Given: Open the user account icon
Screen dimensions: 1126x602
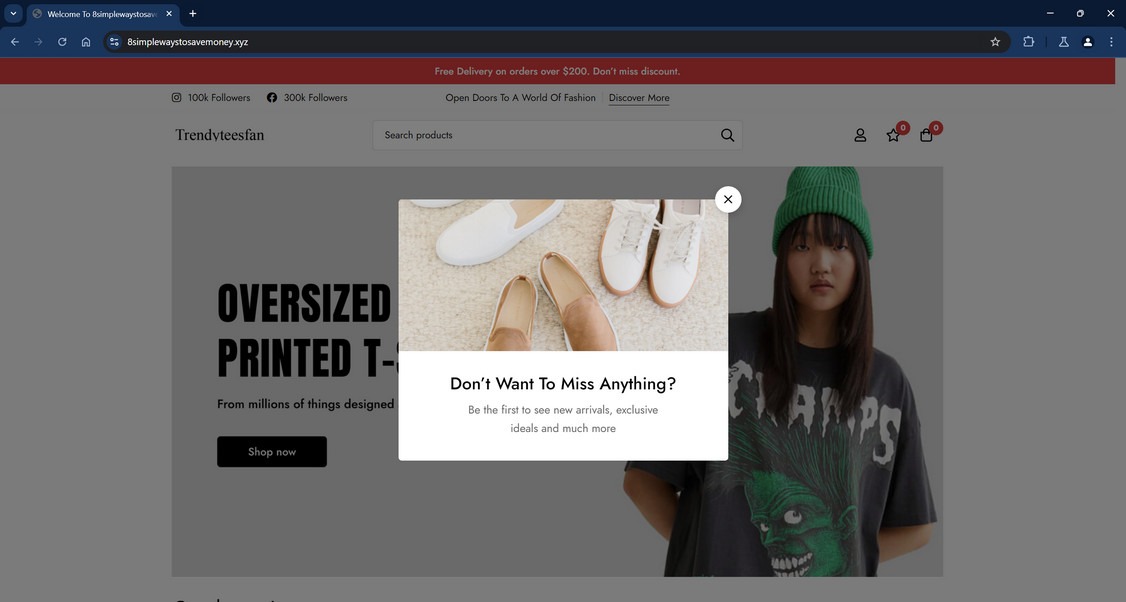Looking at the screenshot, I should [860, 135].
